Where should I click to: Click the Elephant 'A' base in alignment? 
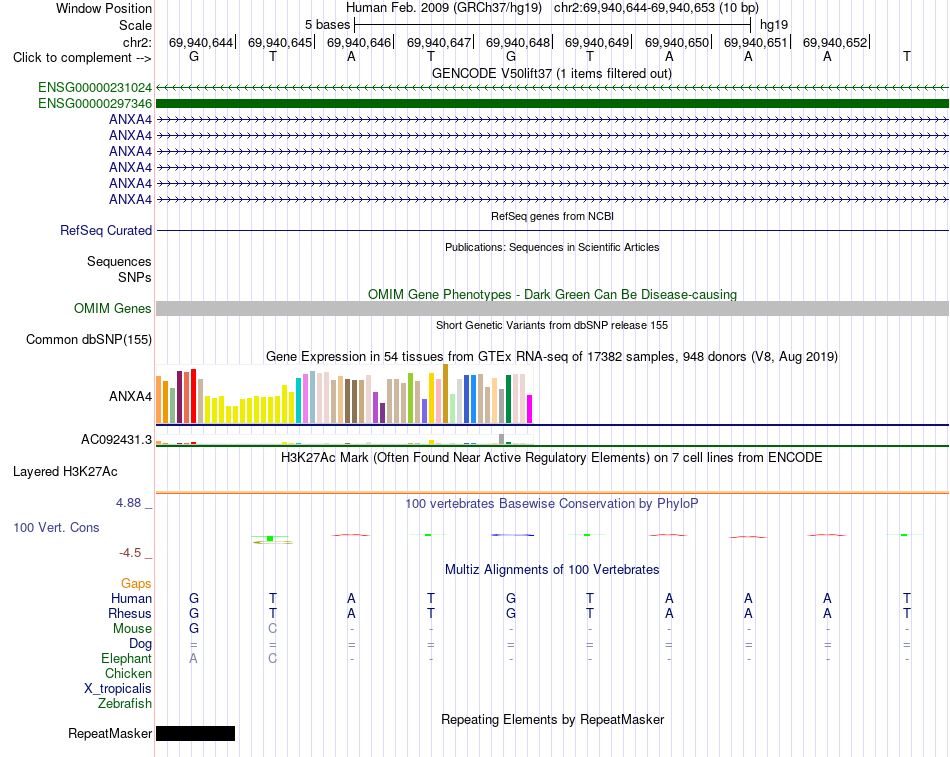(x=193, y=658)
